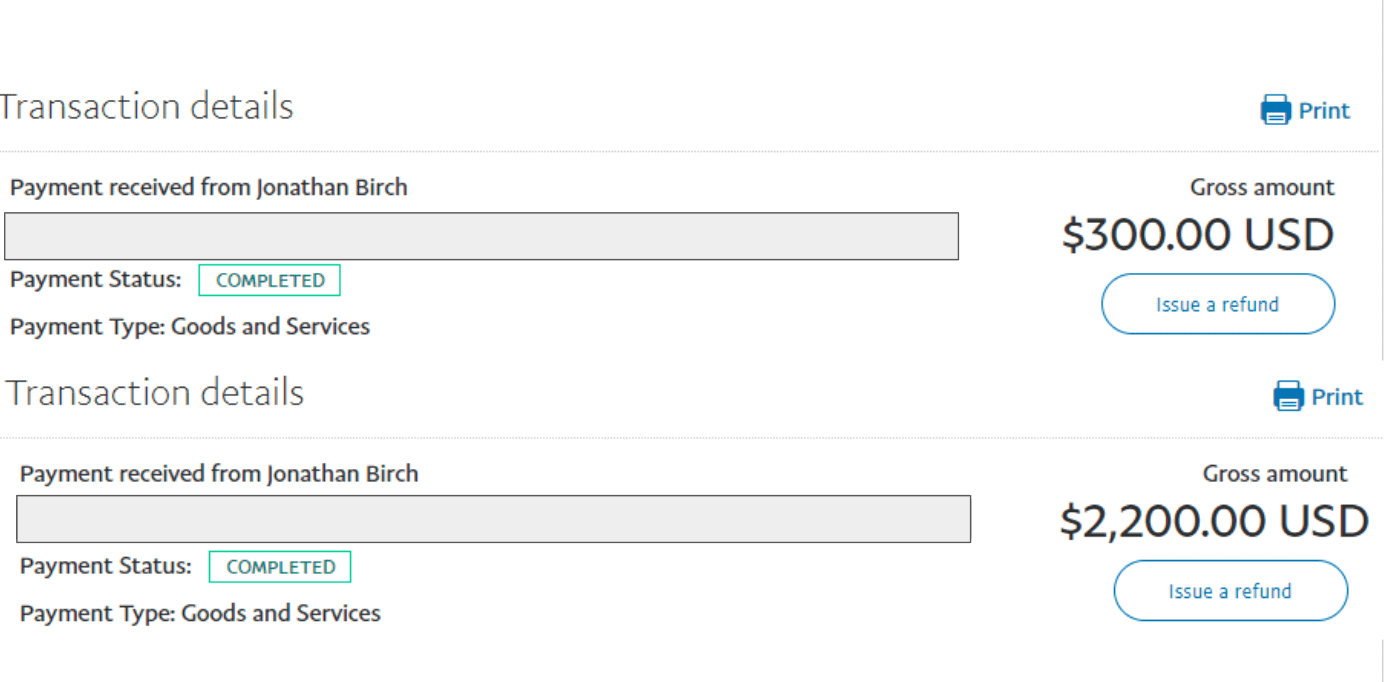
Task: Click the Gross amount label above $300.00 USD
Action: pos(1262,187)
